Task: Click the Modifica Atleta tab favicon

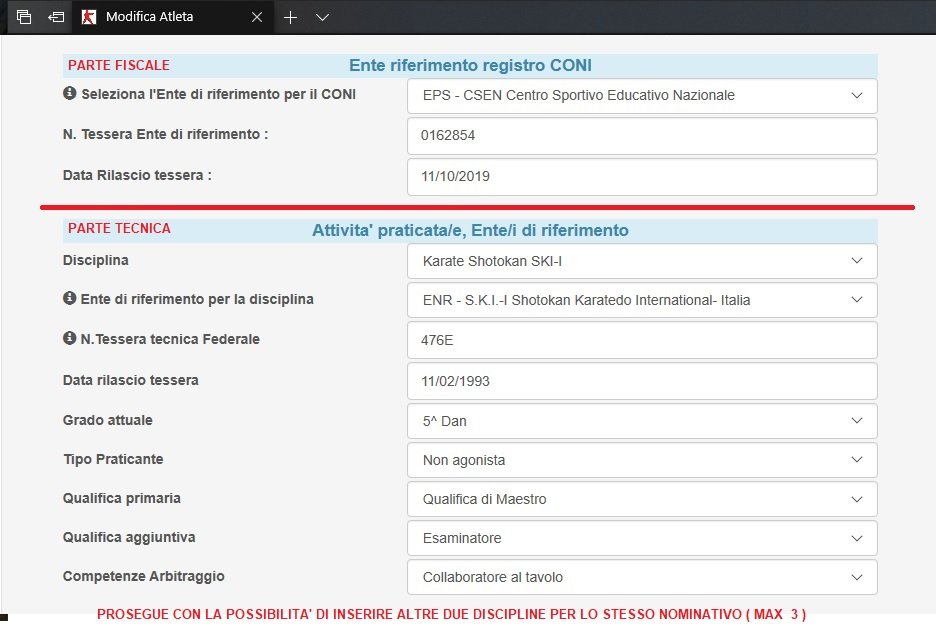Action: click(x=90, y=17)
